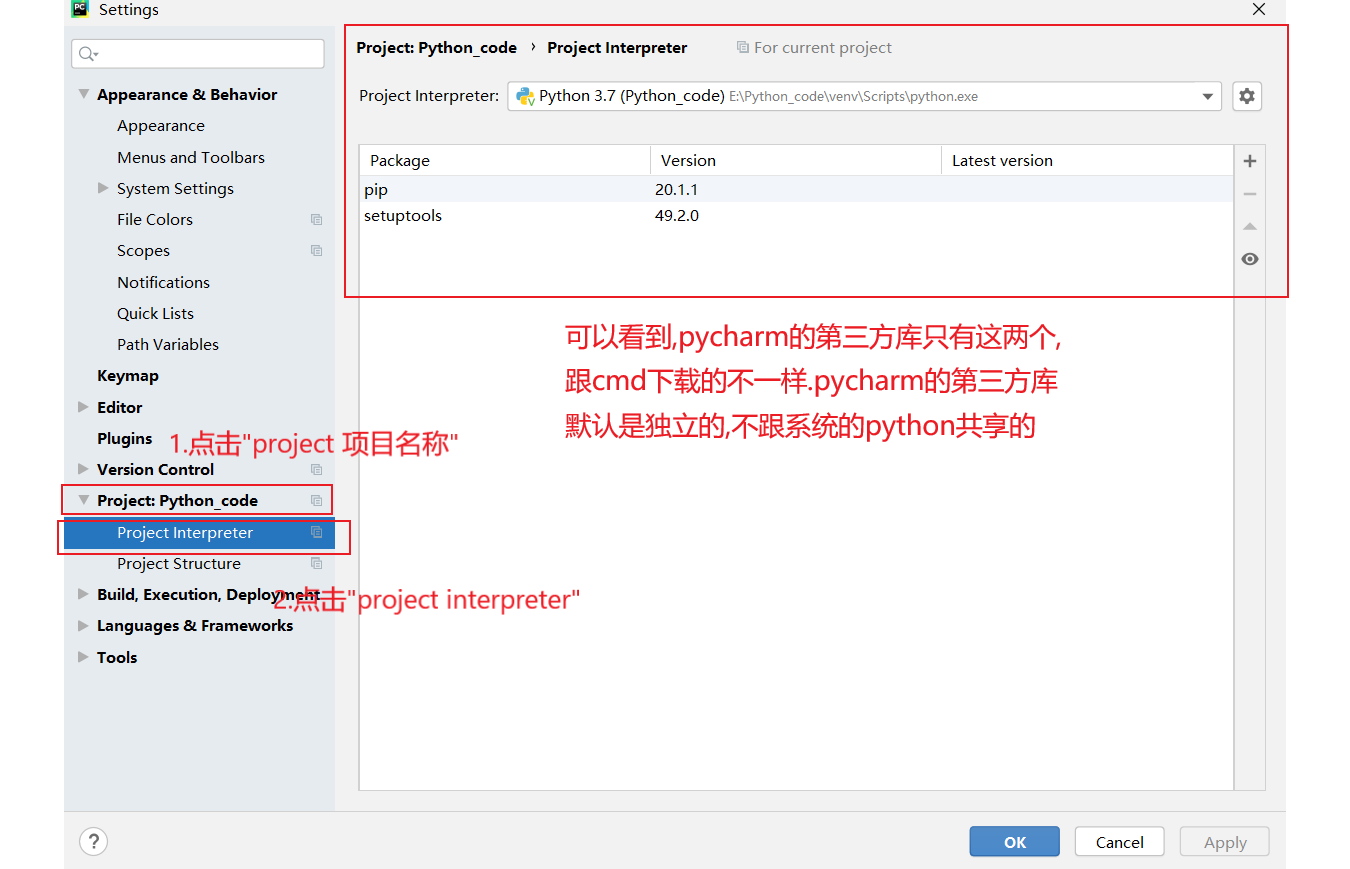Sort by Latest version column header
Viewport: 1350px width, 869px height.
point(1087,160)
